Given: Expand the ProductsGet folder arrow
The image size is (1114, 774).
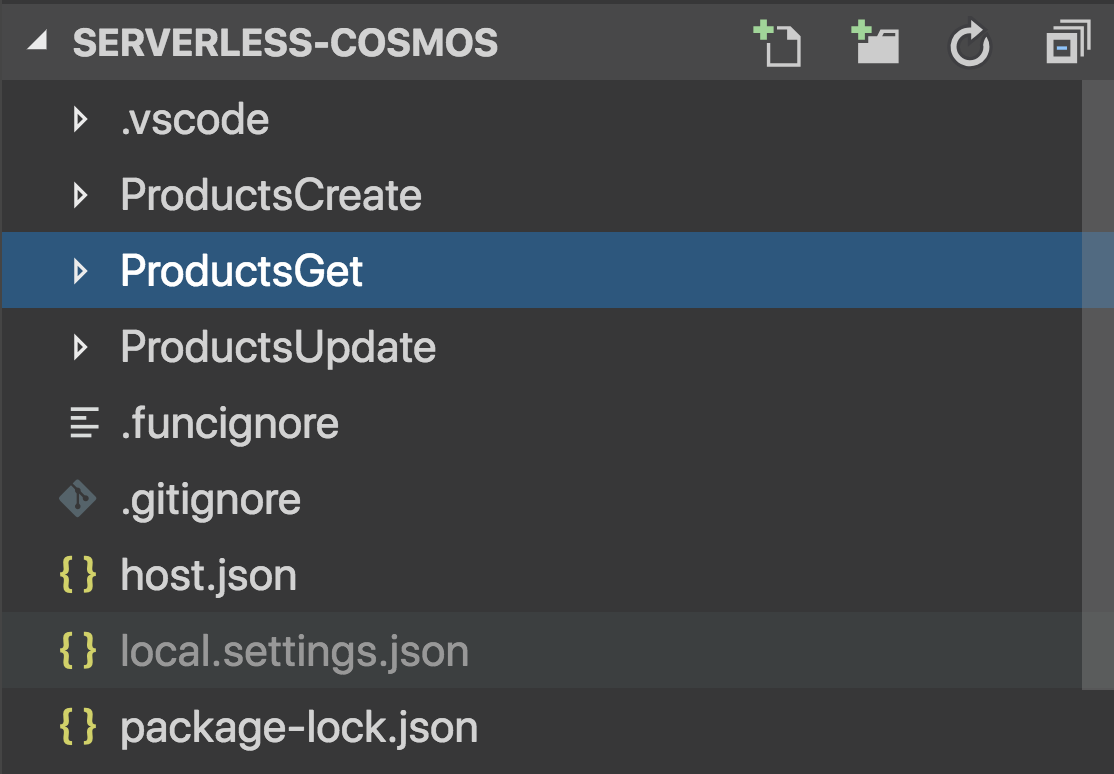Looking at the screenshot, I should 81,271.
